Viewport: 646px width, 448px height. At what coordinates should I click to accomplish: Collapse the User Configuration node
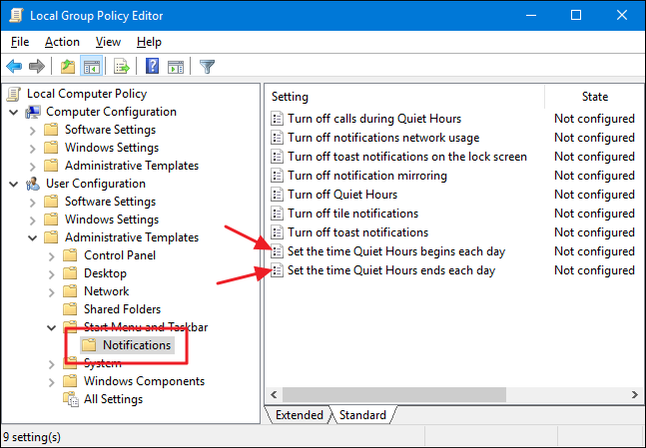[14, 184]
